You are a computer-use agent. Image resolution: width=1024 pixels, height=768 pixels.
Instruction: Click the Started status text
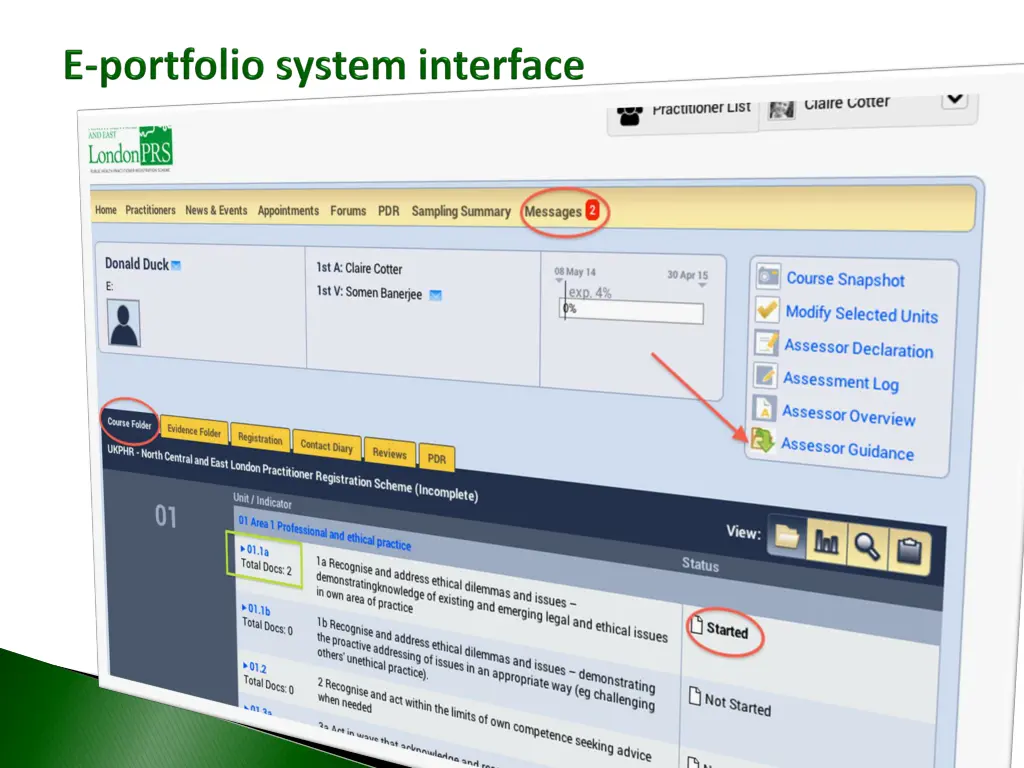tap(727, 630)
